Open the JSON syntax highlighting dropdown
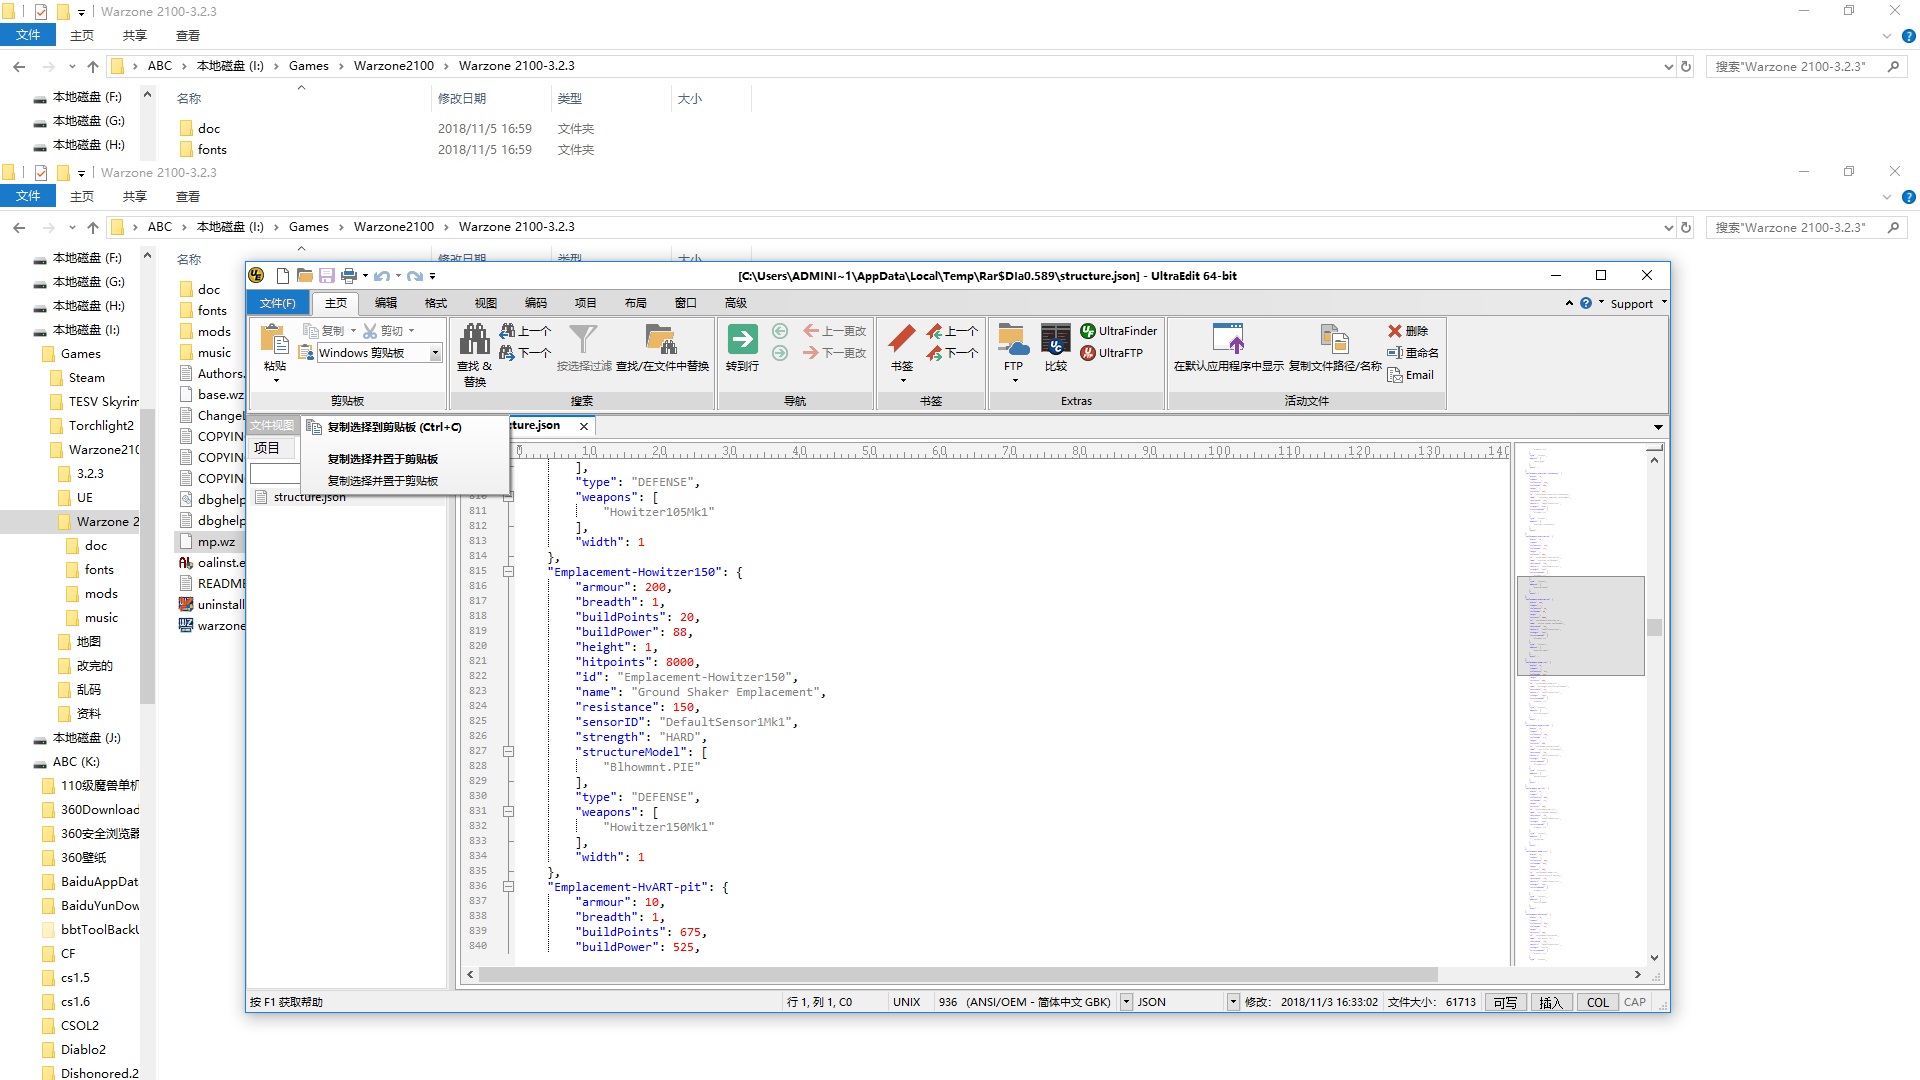This screenshot has height=1080, width=1920. click(x=1232, y=1002)
